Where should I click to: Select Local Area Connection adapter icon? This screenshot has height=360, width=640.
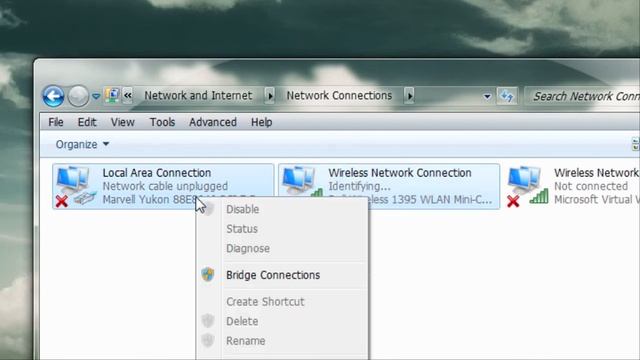pos(76,186)
